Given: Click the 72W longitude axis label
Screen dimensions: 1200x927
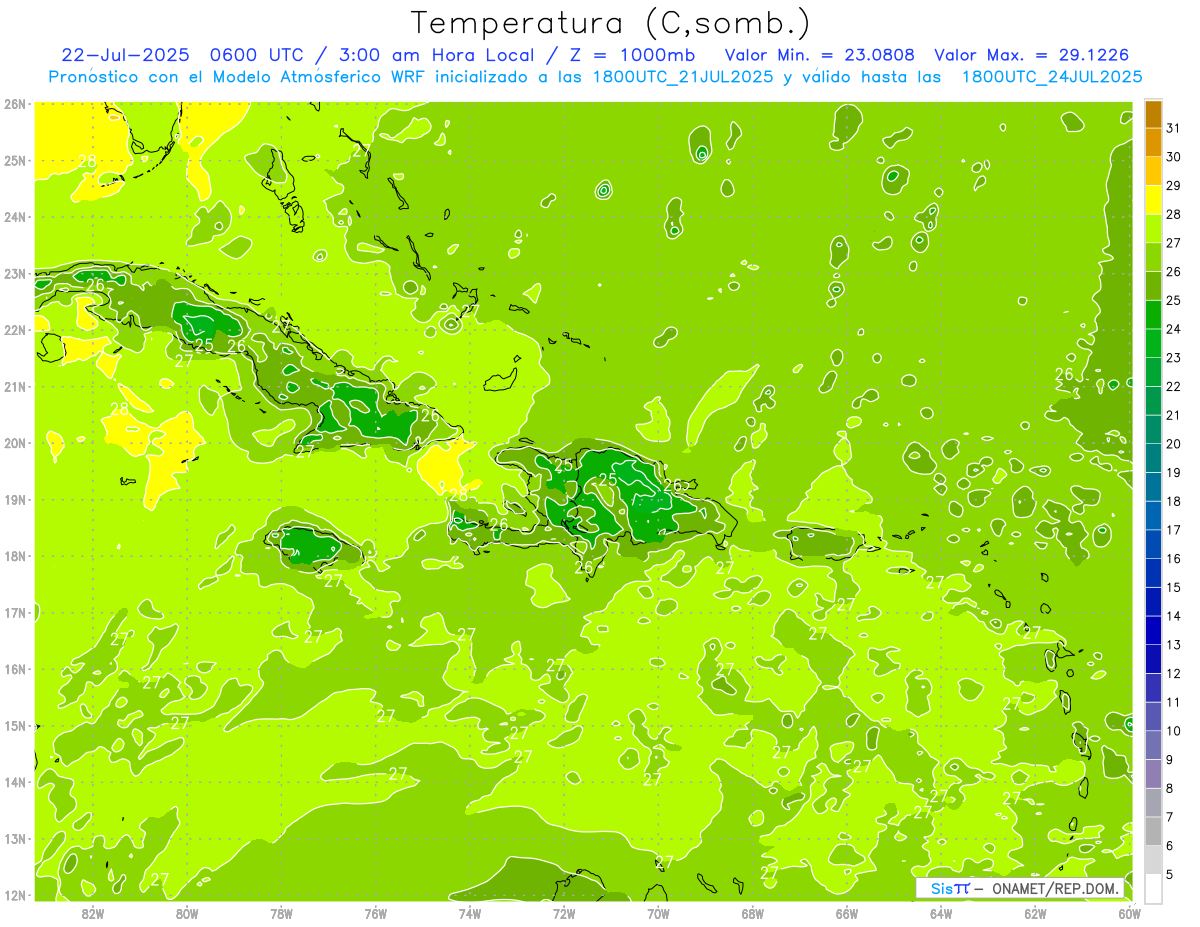Looking at the screenshot, I should (564, 913).
